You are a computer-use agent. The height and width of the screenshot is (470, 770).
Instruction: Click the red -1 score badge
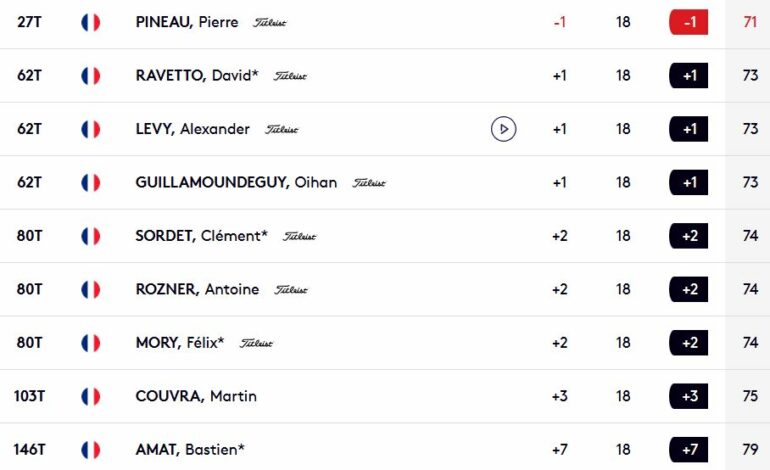coord(688,22)
